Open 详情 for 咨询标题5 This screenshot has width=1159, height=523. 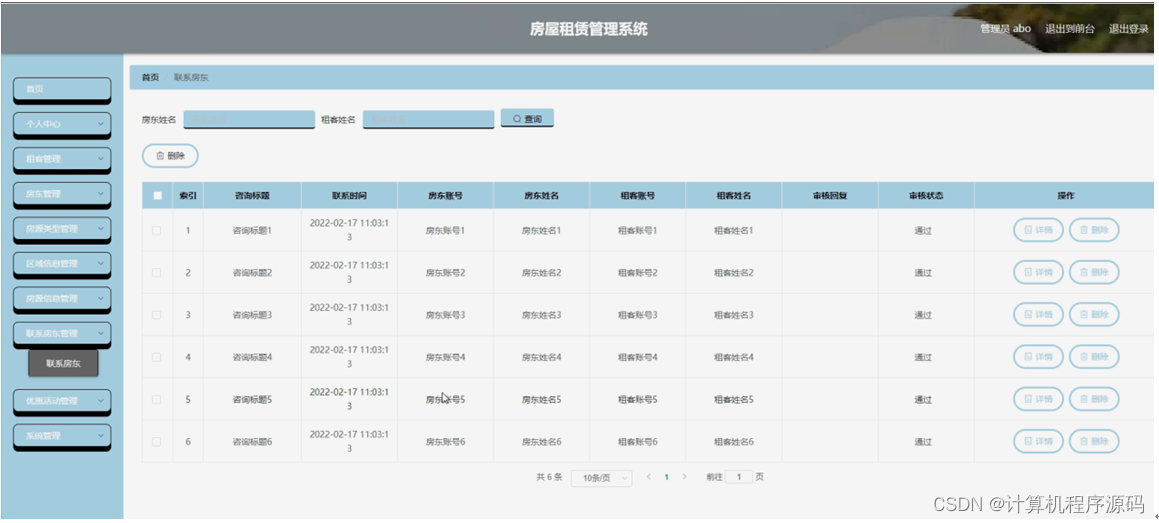click(1038, 400)
